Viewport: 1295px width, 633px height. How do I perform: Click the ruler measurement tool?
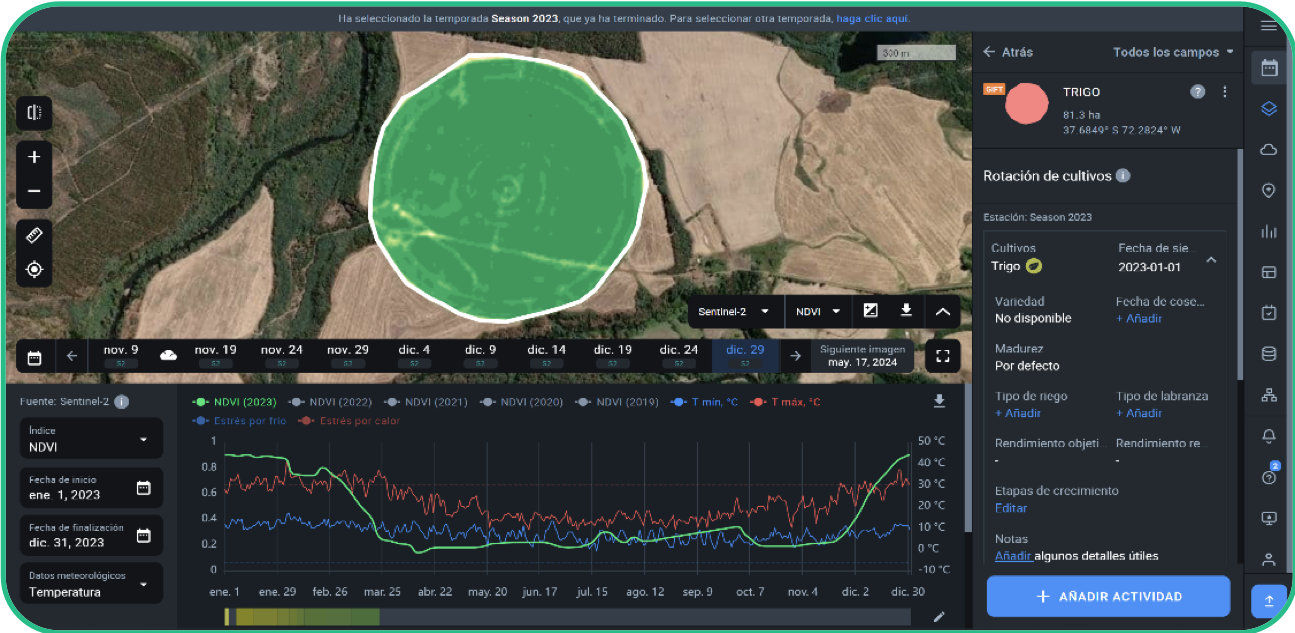(x=34, y=236)
